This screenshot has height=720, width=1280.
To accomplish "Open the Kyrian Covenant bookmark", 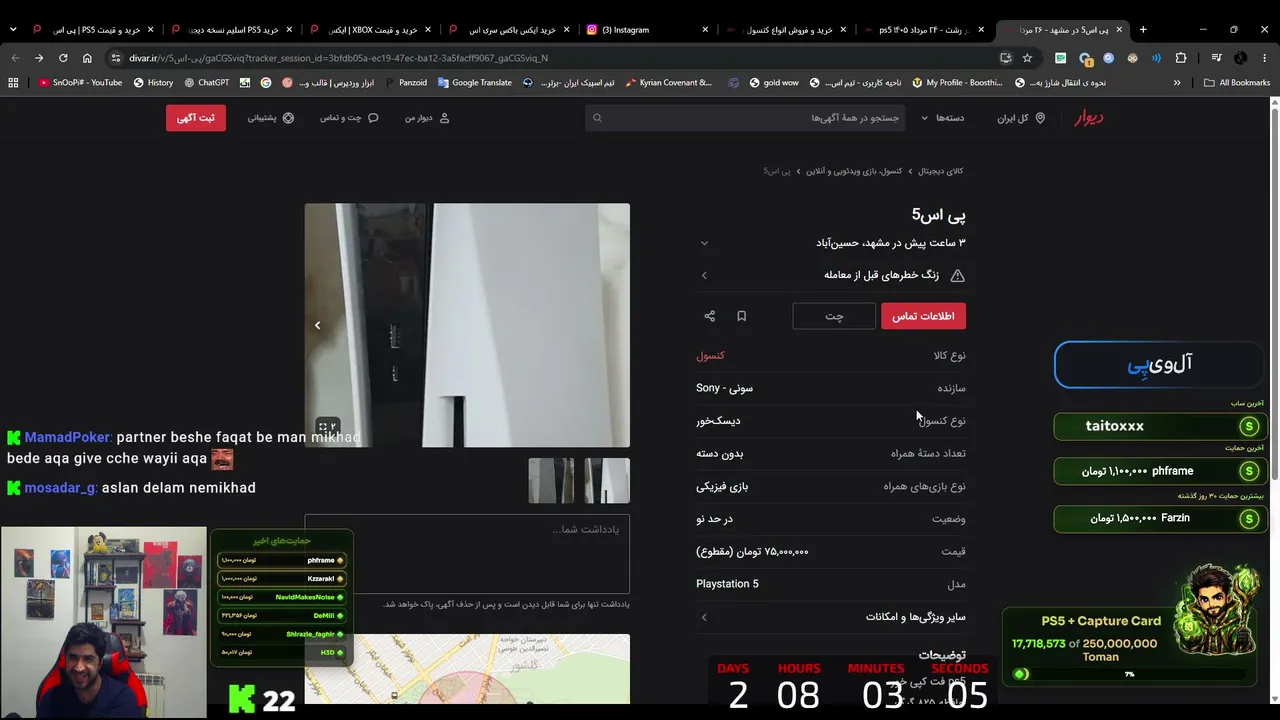I will pyautogui.click(x=668, y=83).
